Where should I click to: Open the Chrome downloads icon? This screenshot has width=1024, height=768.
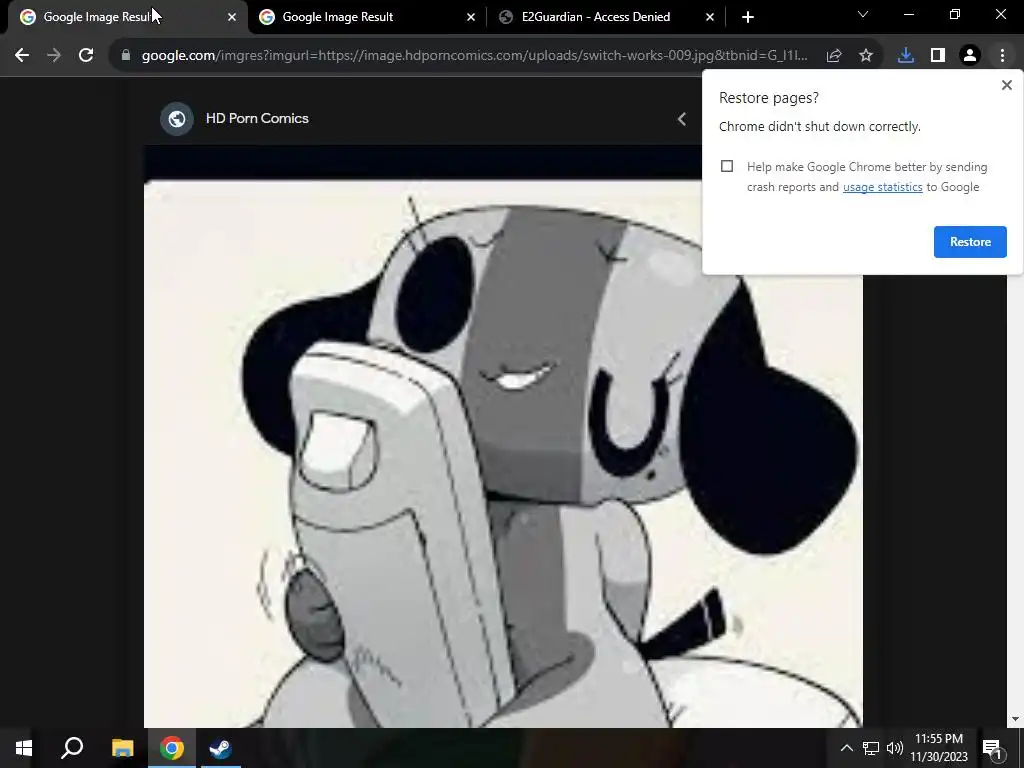[x=906, y=56]
